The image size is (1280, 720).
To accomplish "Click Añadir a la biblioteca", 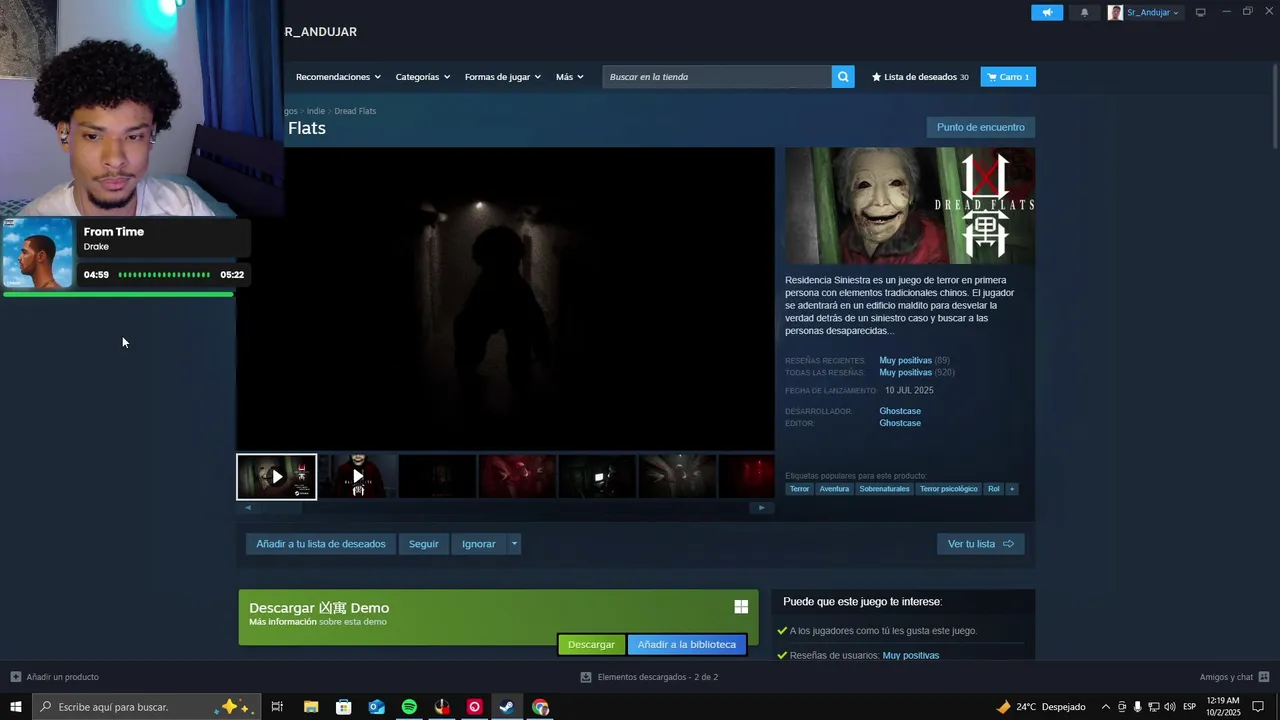I will (686, 645).
